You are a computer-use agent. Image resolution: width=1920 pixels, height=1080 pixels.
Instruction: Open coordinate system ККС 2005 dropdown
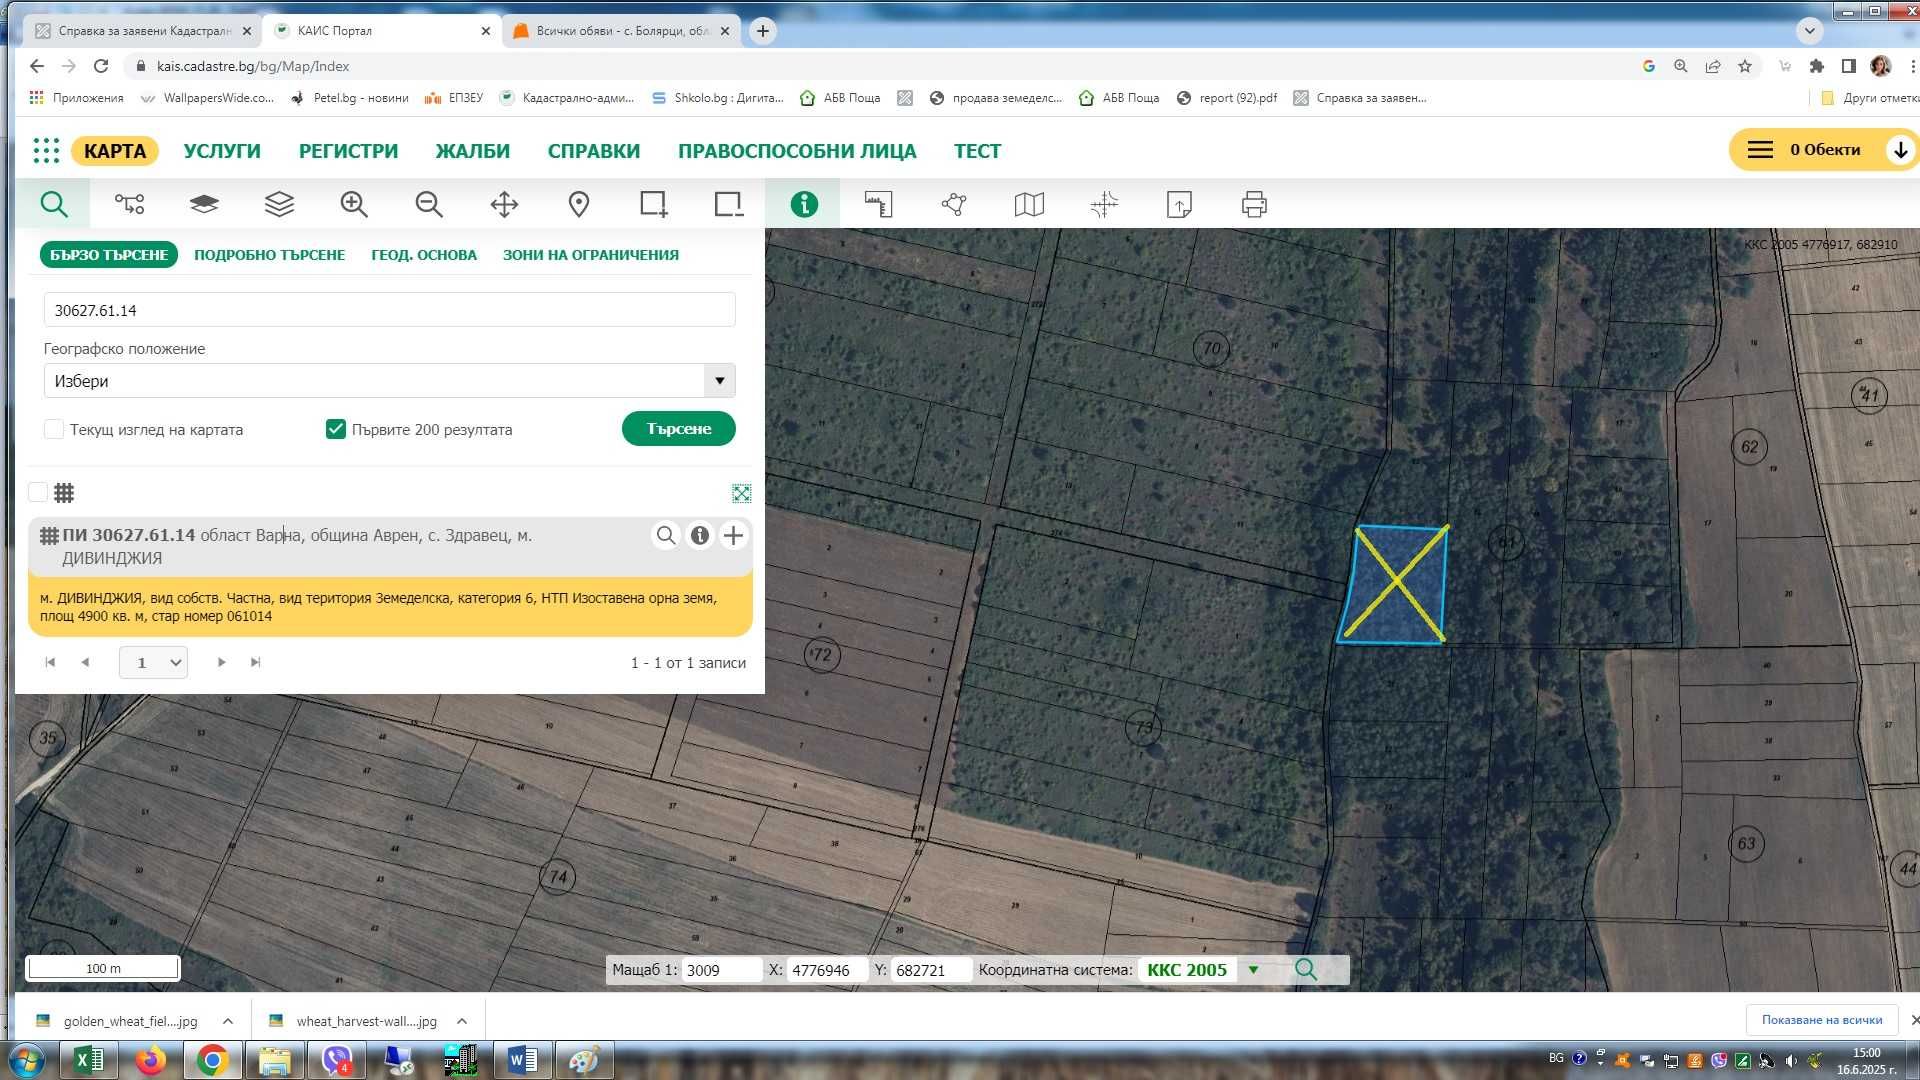click(1253, 969)
